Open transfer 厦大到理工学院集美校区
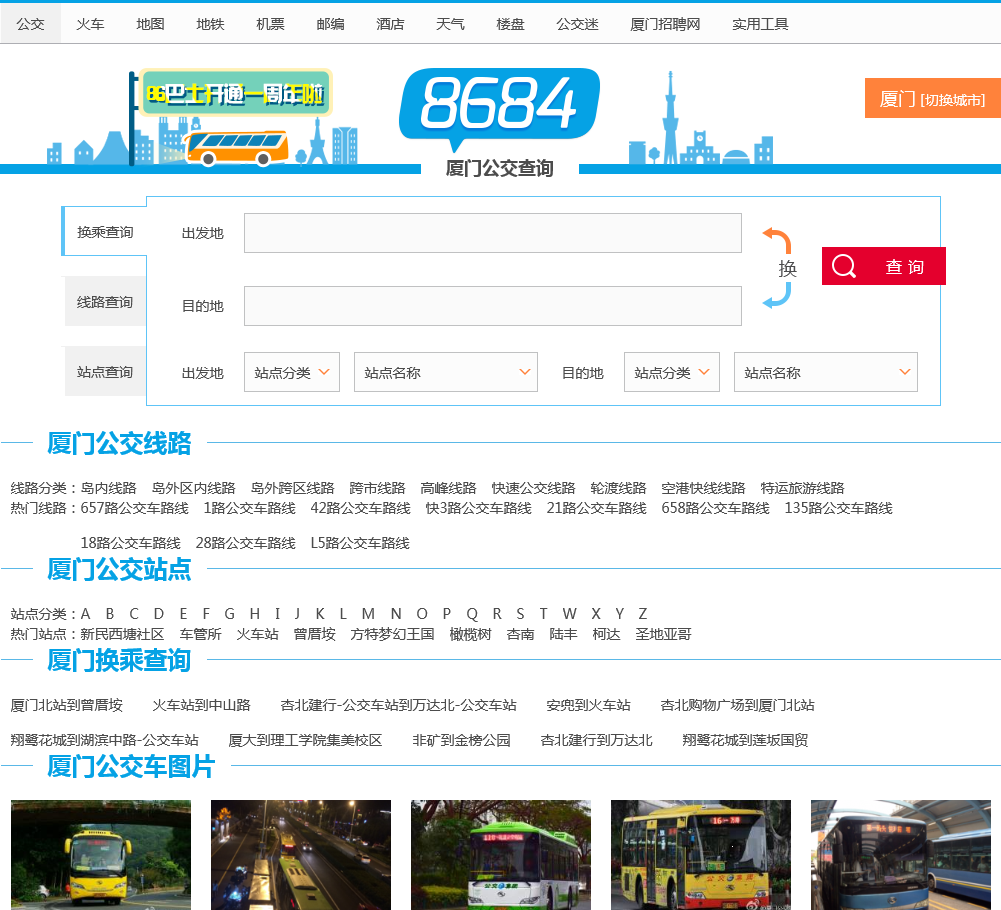The height and width of the screenshot is (910, 1001). [305, 740]
